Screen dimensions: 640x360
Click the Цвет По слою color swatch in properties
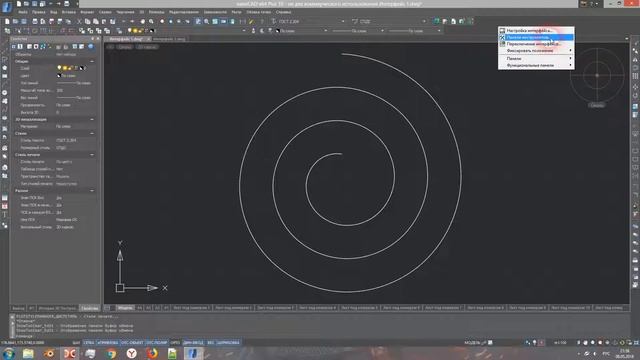(x=59, y=76)
